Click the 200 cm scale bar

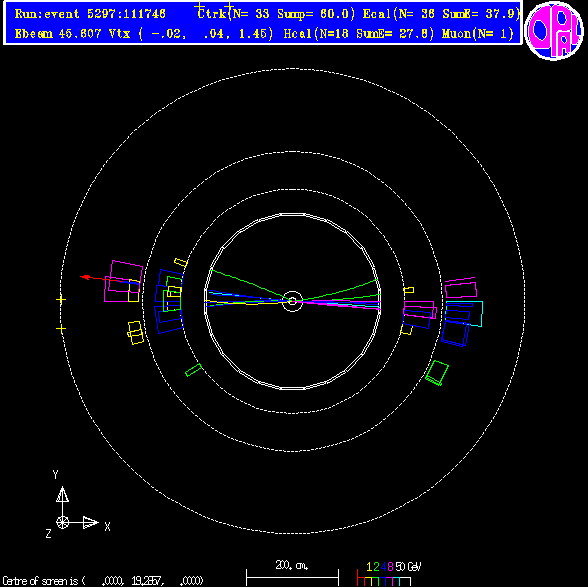pos(292,575)
